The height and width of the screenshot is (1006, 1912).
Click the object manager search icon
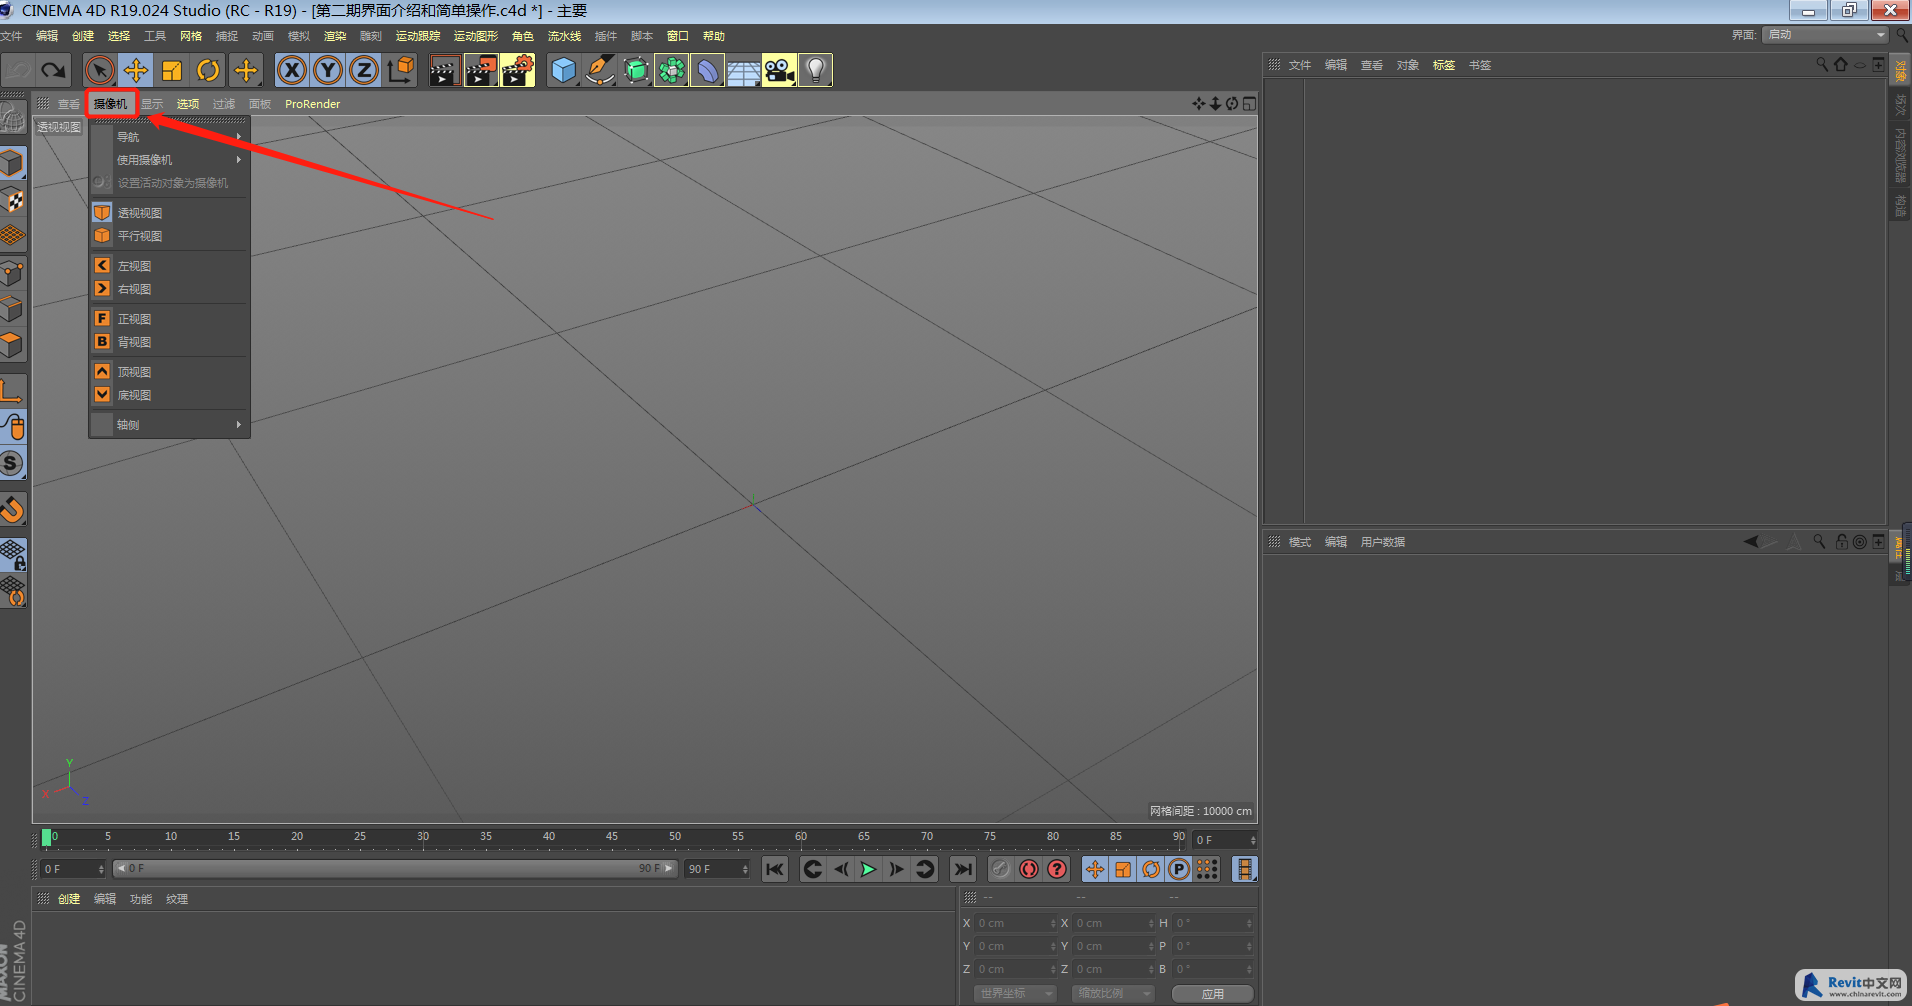[1821, 65]
